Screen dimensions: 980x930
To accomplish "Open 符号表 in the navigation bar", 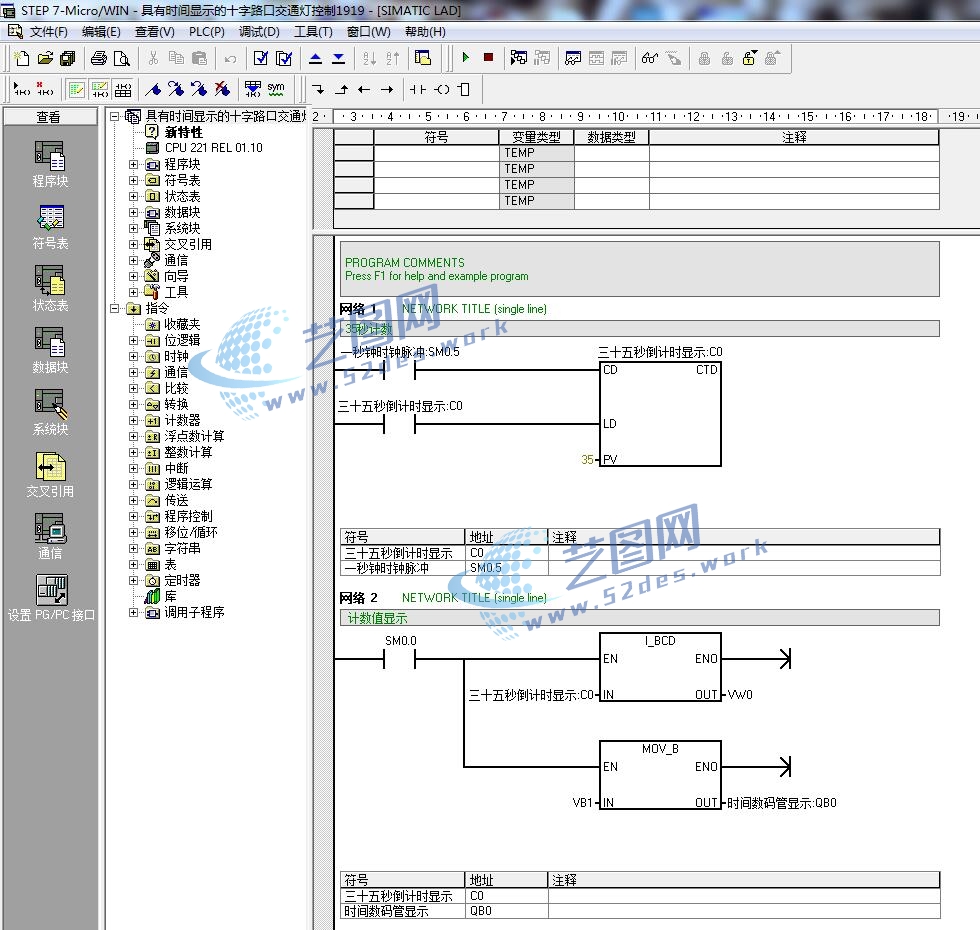I will click(x=50, y=226).
